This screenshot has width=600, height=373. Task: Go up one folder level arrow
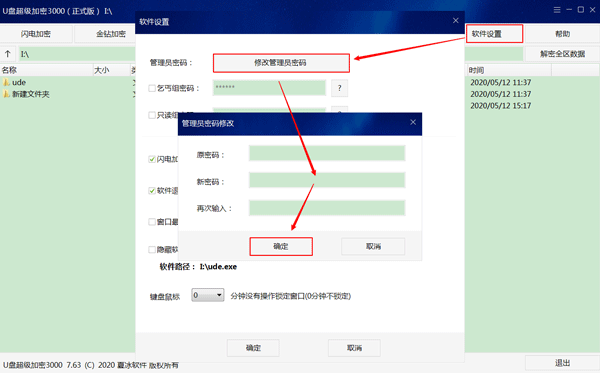click(x=8, y=54)
